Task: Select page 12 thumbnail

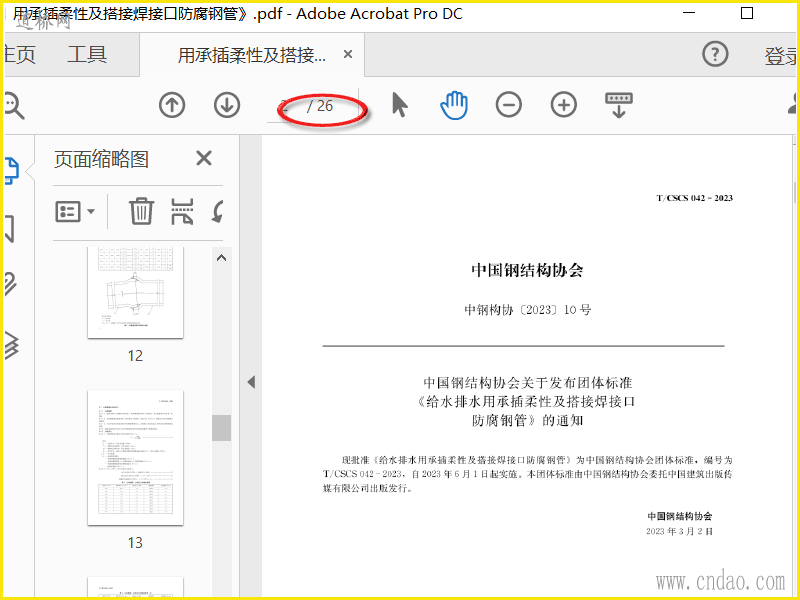Action: (135, 292)
